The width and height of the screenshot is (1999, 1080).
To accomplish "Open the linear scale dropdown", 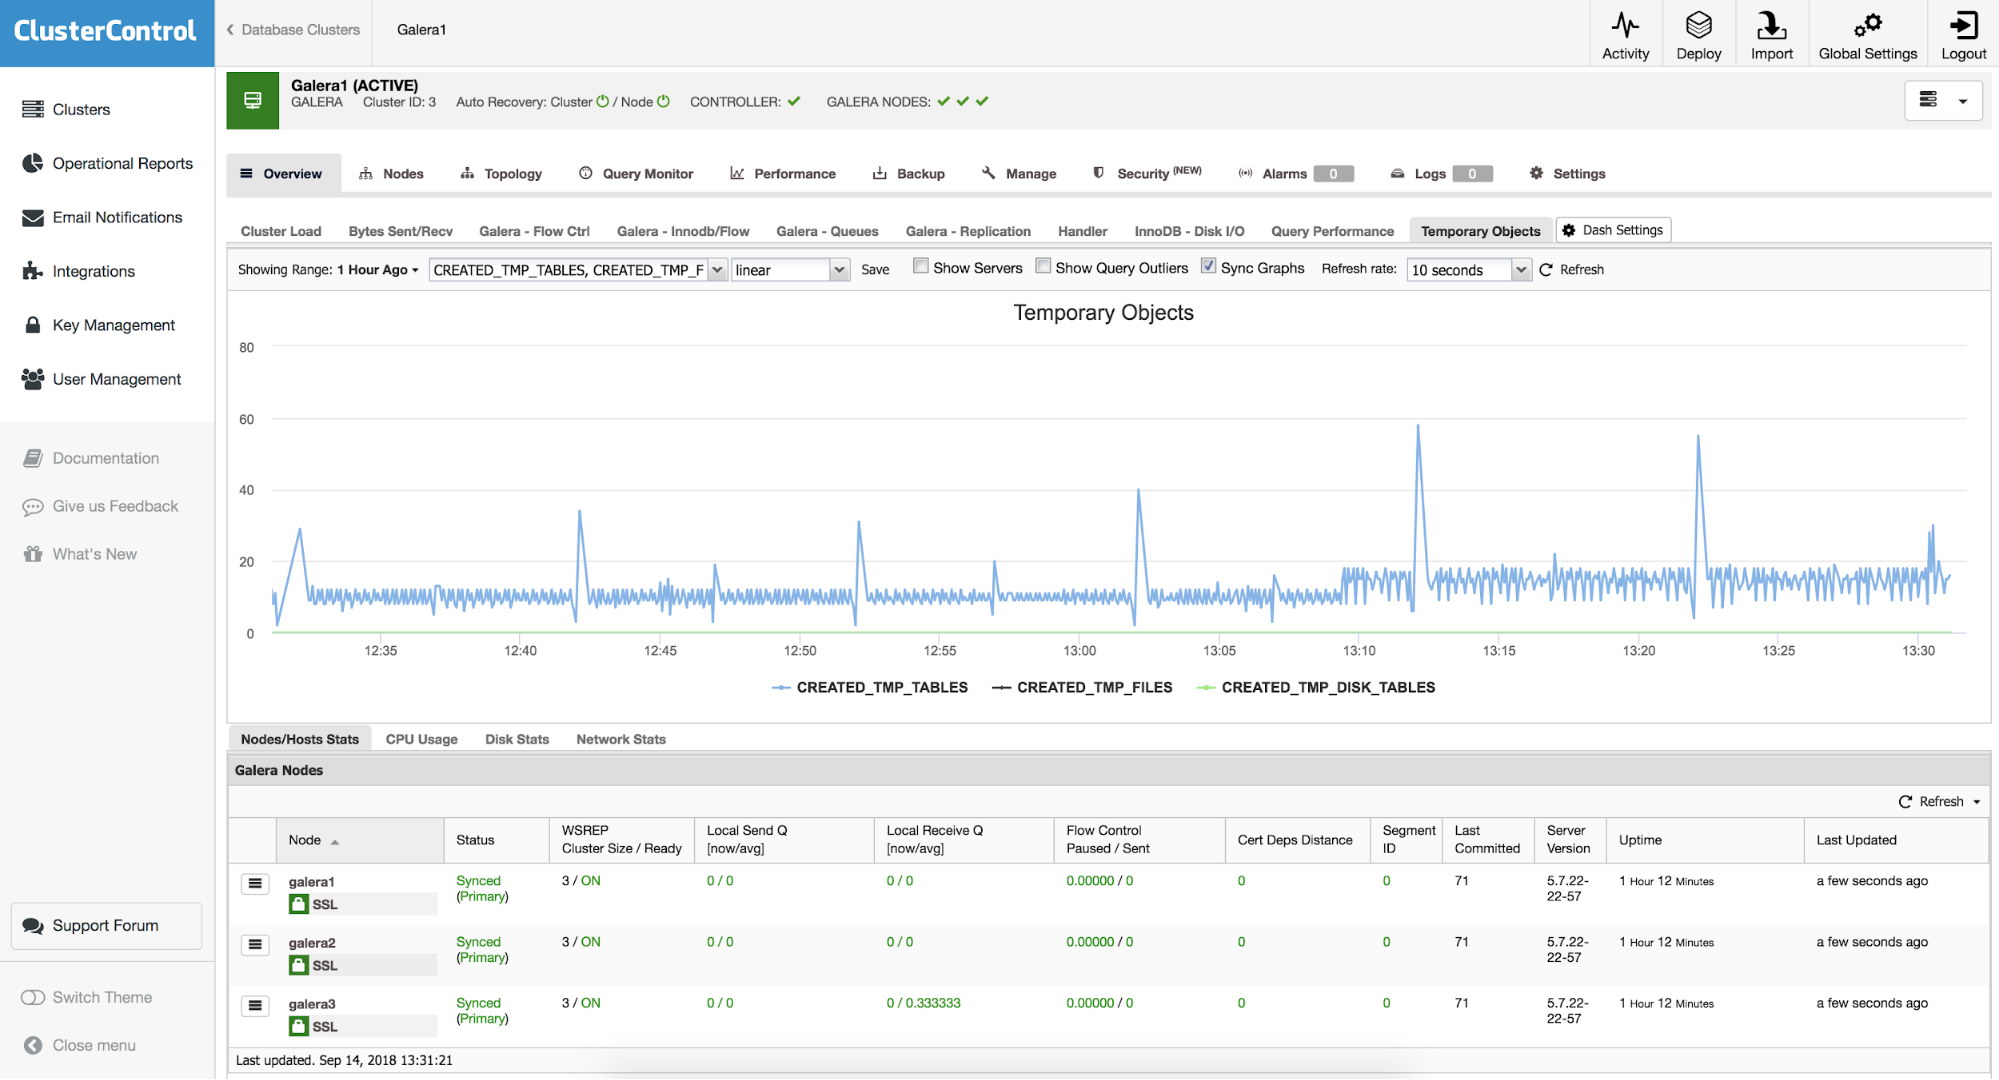I will point(790,270).
